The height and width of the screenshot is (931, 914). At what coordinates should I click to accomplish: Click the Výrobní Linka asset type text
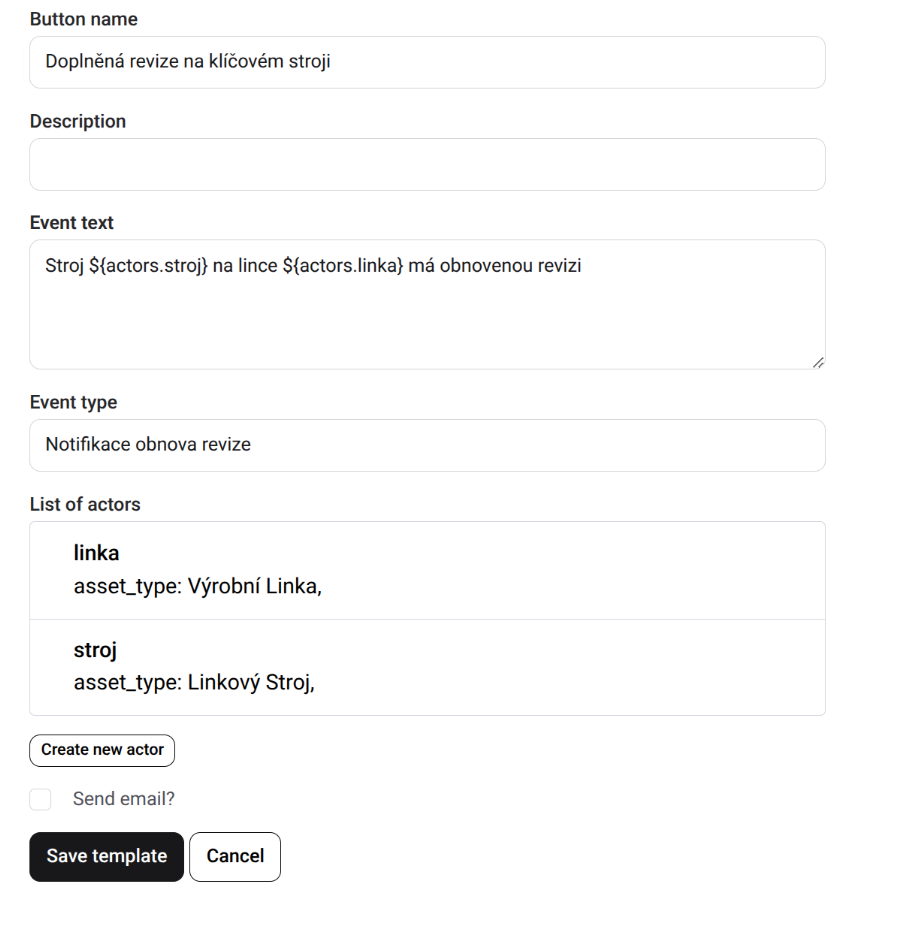[254, 587]
